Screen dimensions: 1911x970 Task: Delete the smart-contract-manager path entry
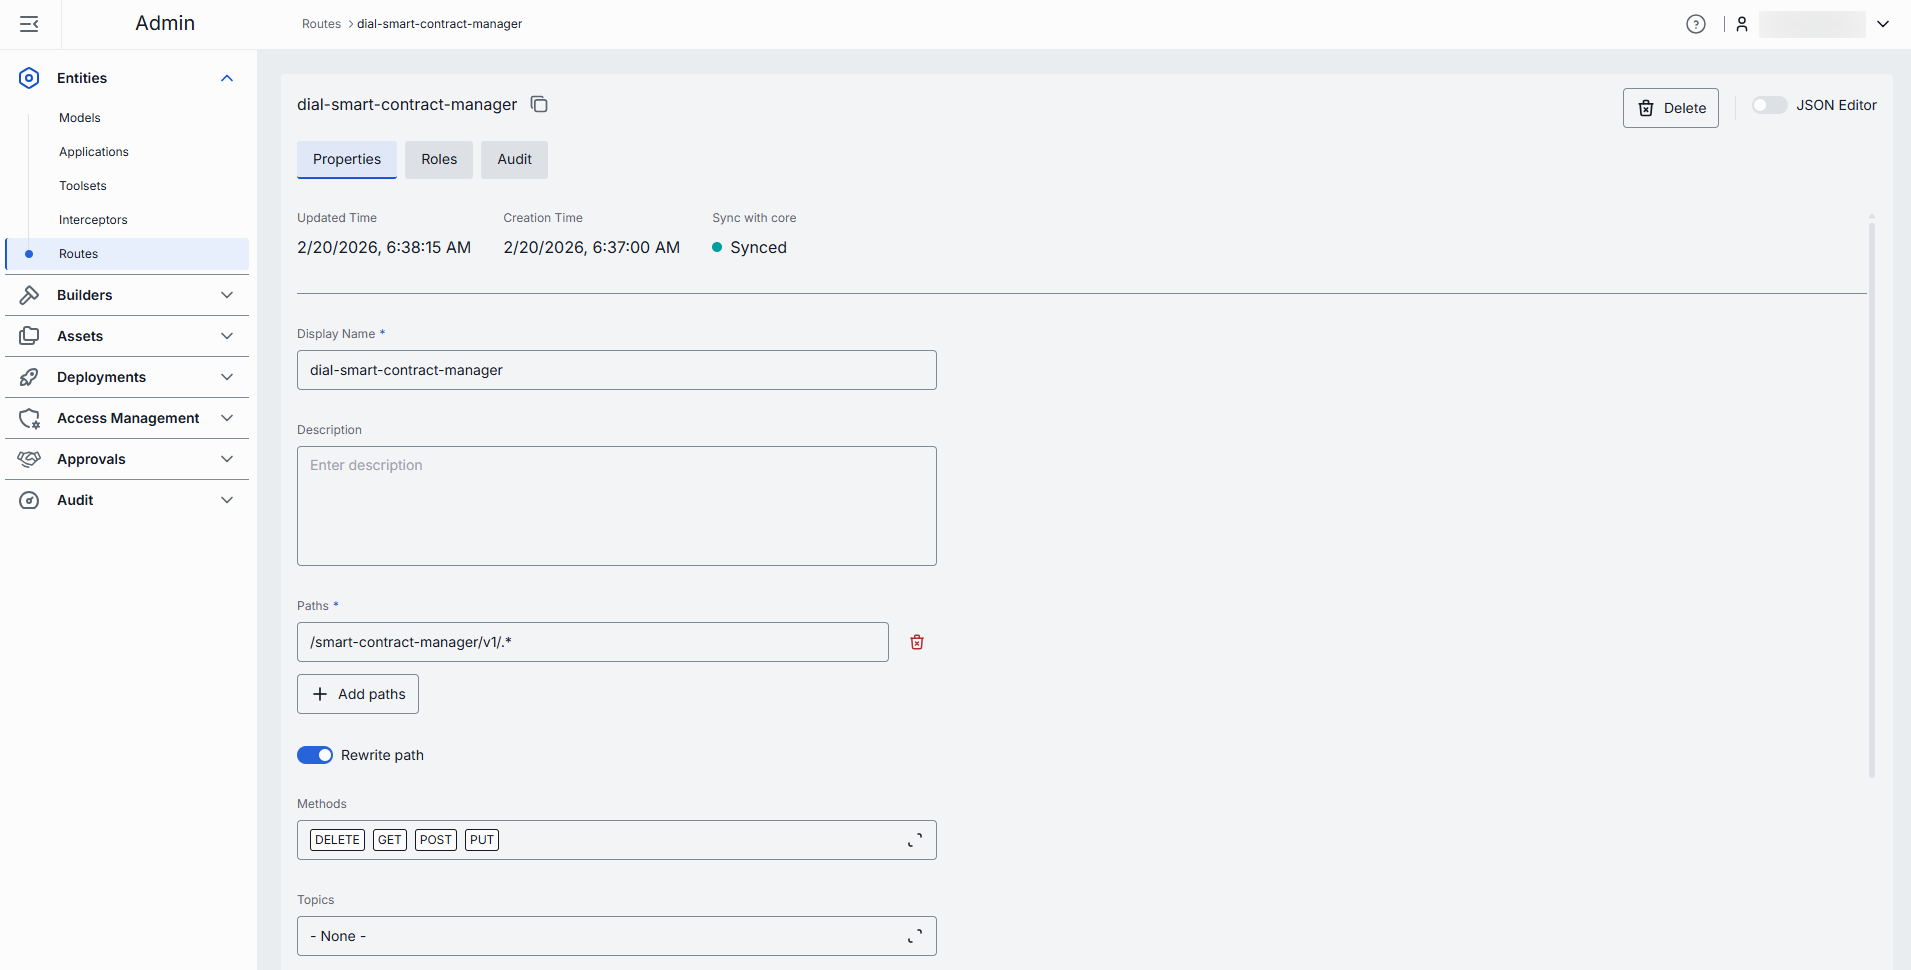pyautogui.click(x=917, y=642)
